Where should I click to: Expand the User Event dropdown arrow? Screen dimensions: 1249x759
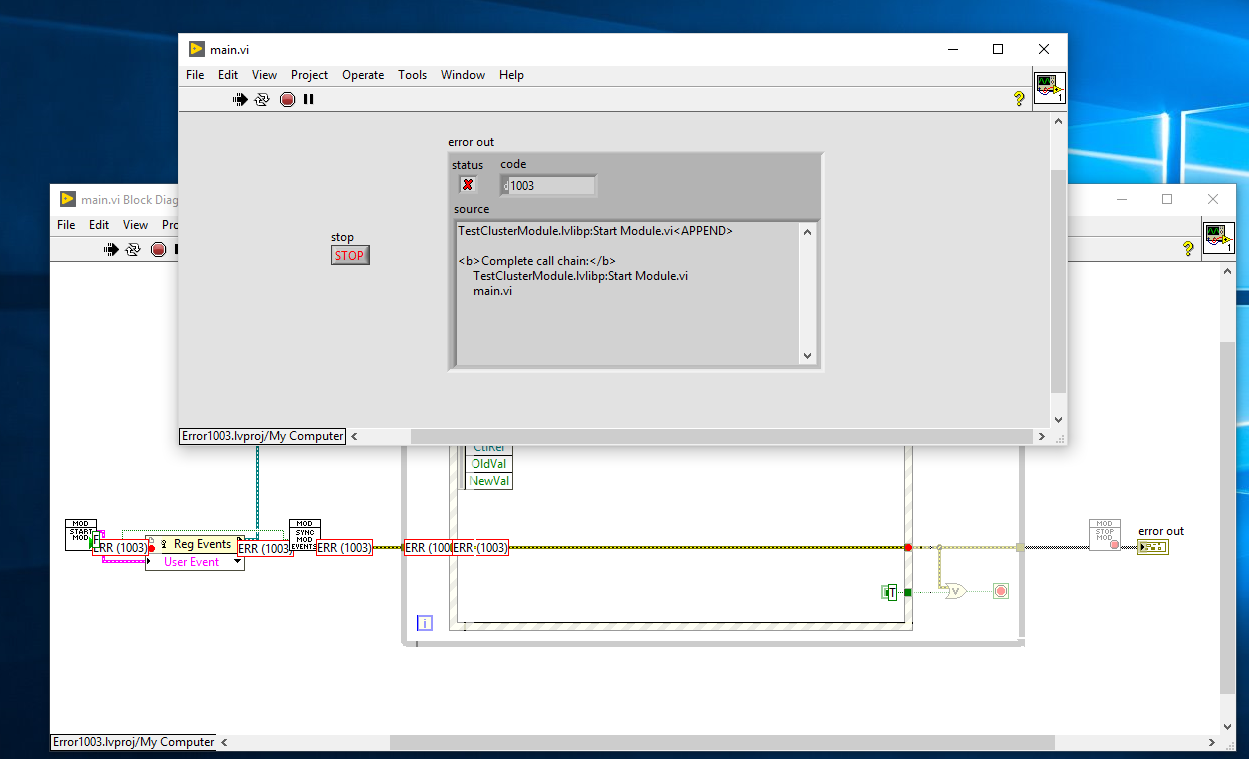237,562
